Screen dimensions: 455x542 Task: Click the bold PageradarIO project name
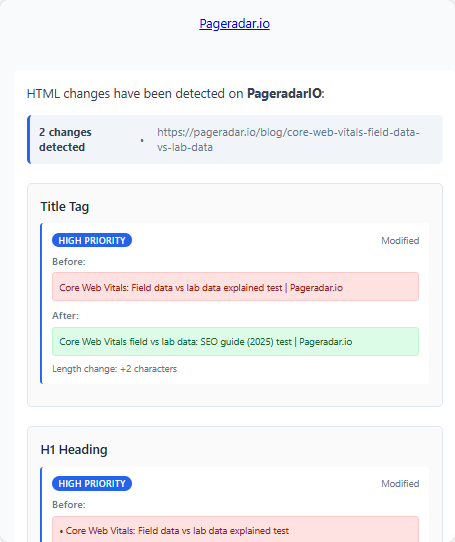click(x=285, y=94)
